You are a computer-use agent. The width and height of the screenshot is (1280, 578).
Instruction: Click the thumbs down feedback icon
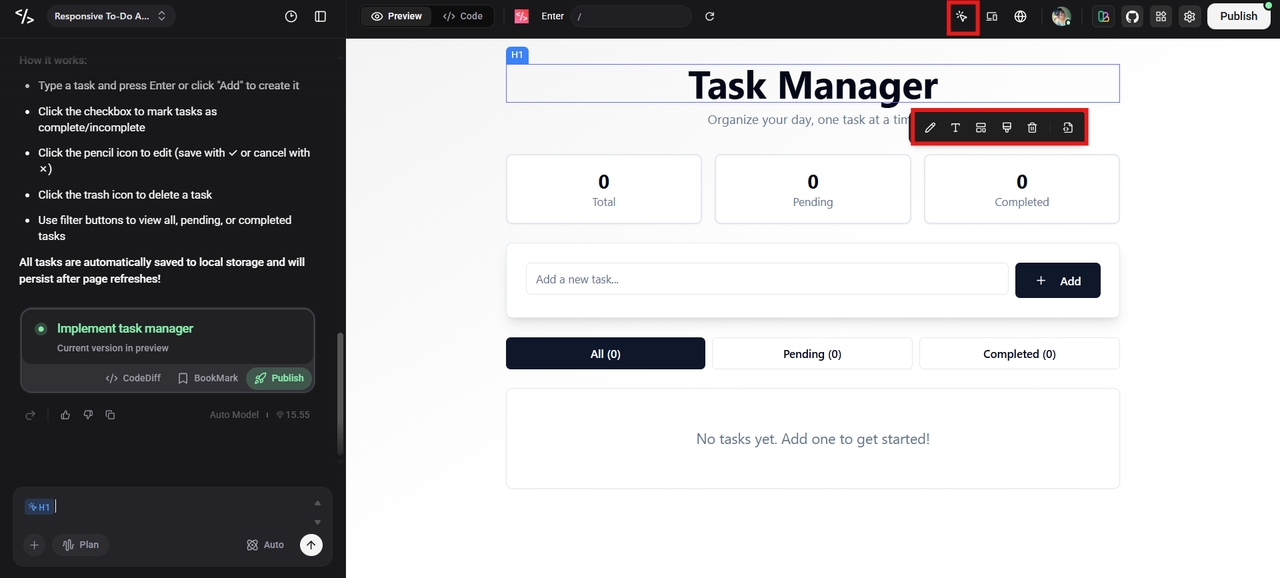pos(88,415)
